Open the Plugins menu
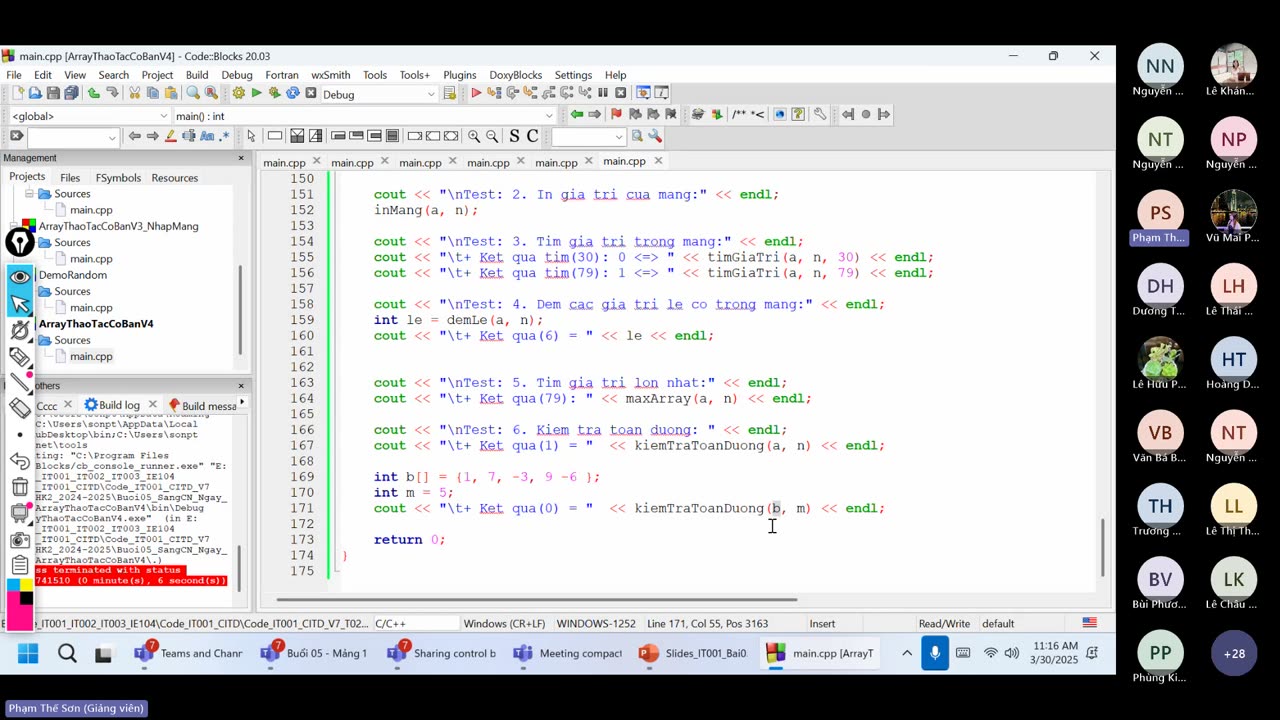The height and width of the screenshot is (720, 1280). (460, 75)
